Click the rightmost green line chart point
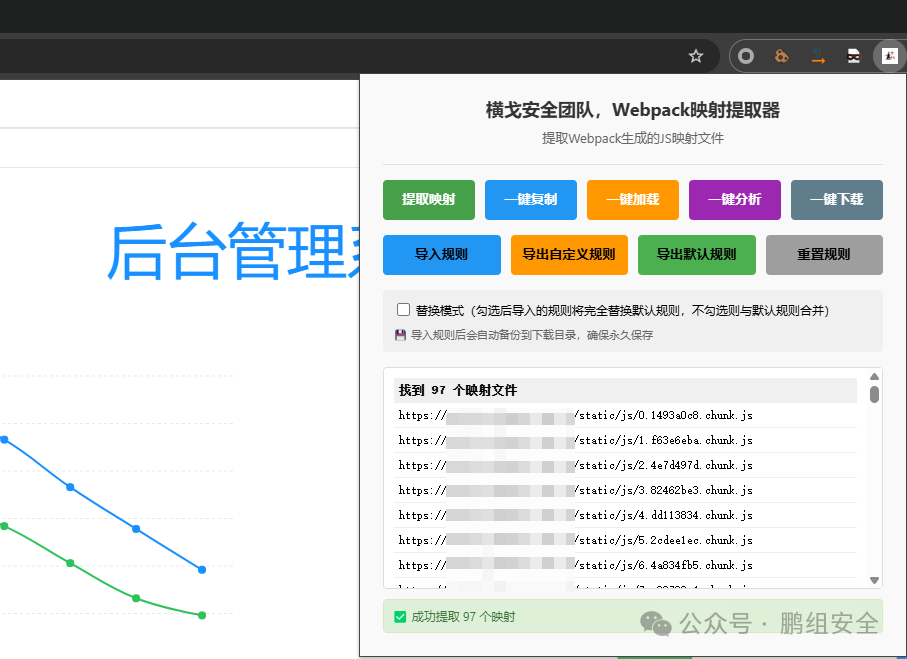The width and height of the screenshot is (907, 659). (x=202, y=615)
